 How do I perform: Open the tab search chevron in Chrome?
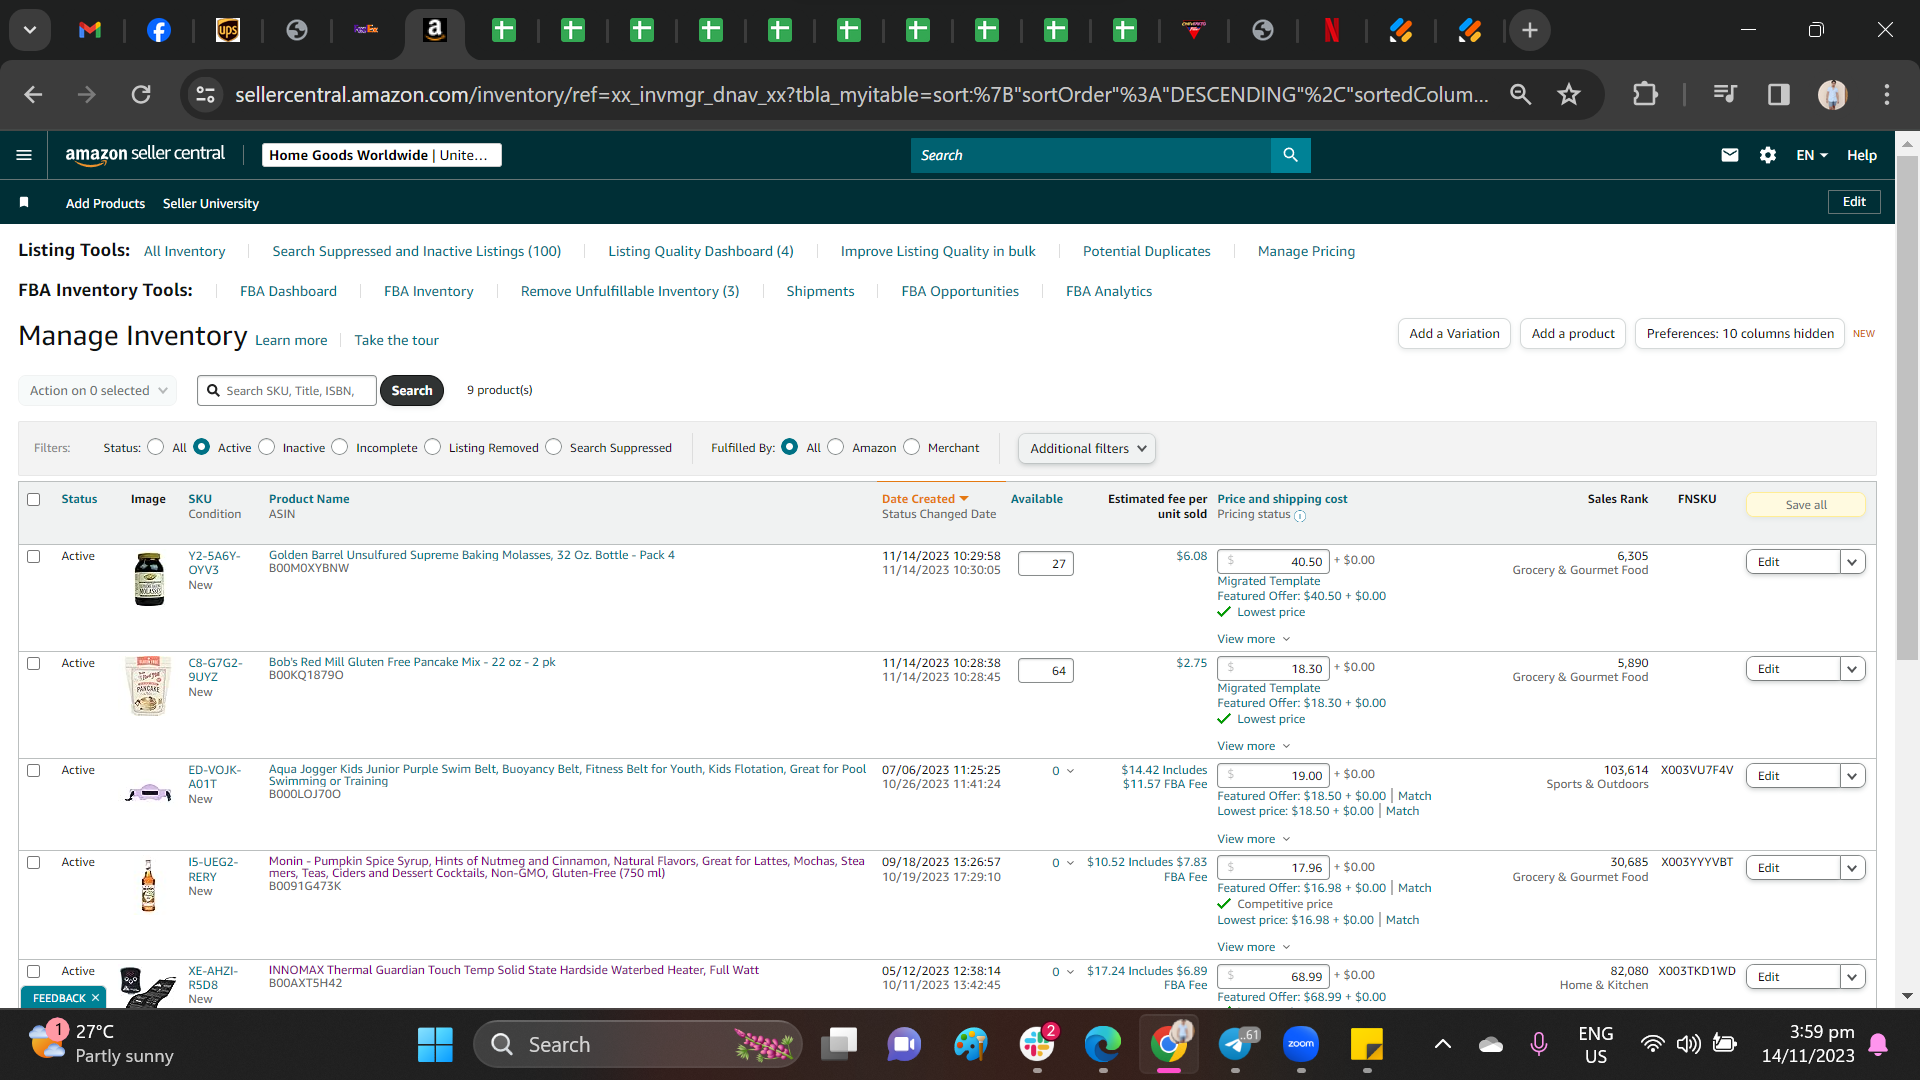(x=30, y=30)
